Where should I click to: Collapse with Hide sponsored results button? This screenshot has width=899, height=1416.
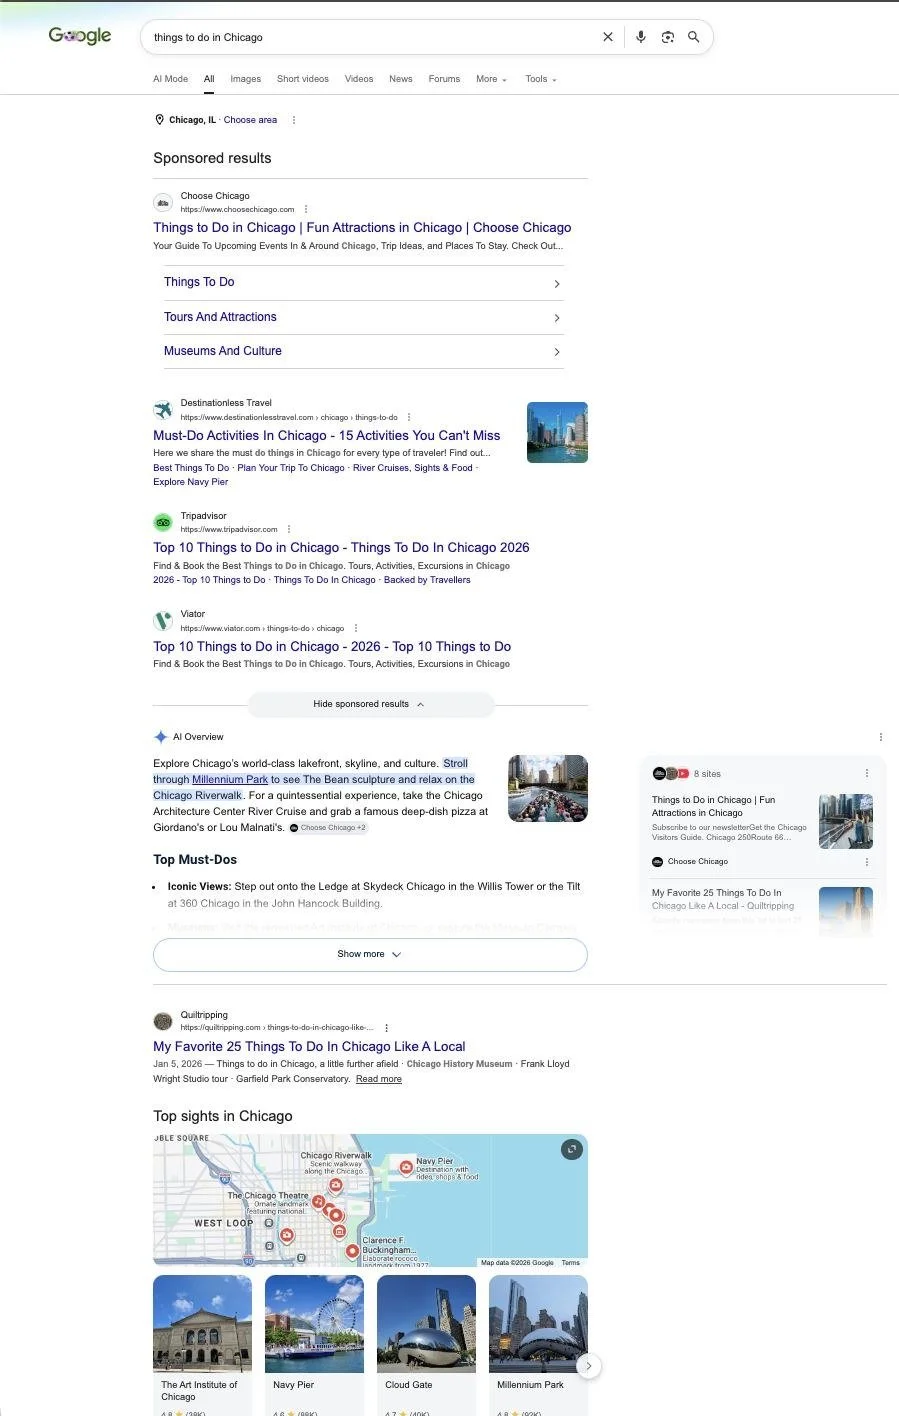pos(371,704)
